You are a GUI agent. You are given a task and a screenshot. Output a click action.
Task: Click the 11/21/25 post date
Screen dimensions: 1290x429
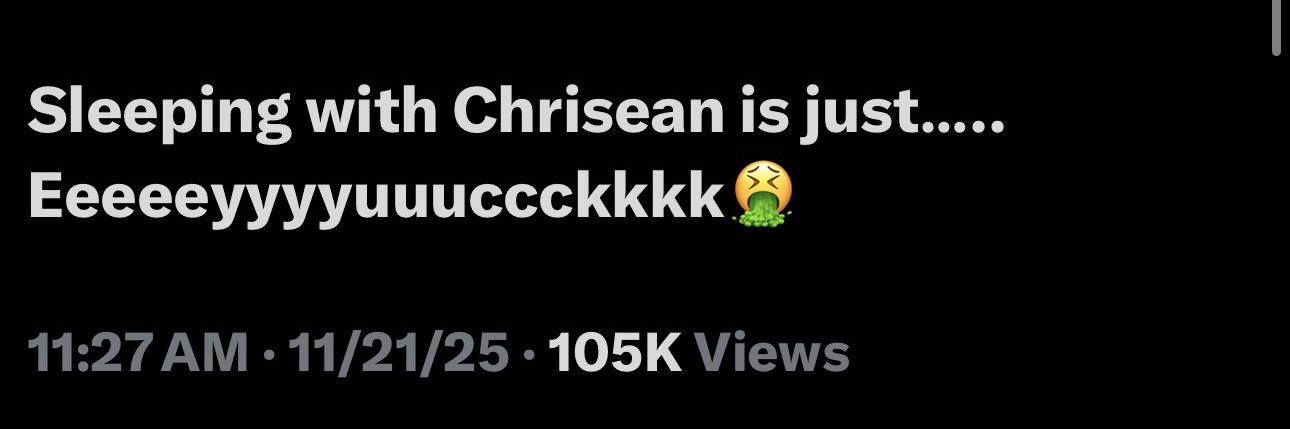398,353
